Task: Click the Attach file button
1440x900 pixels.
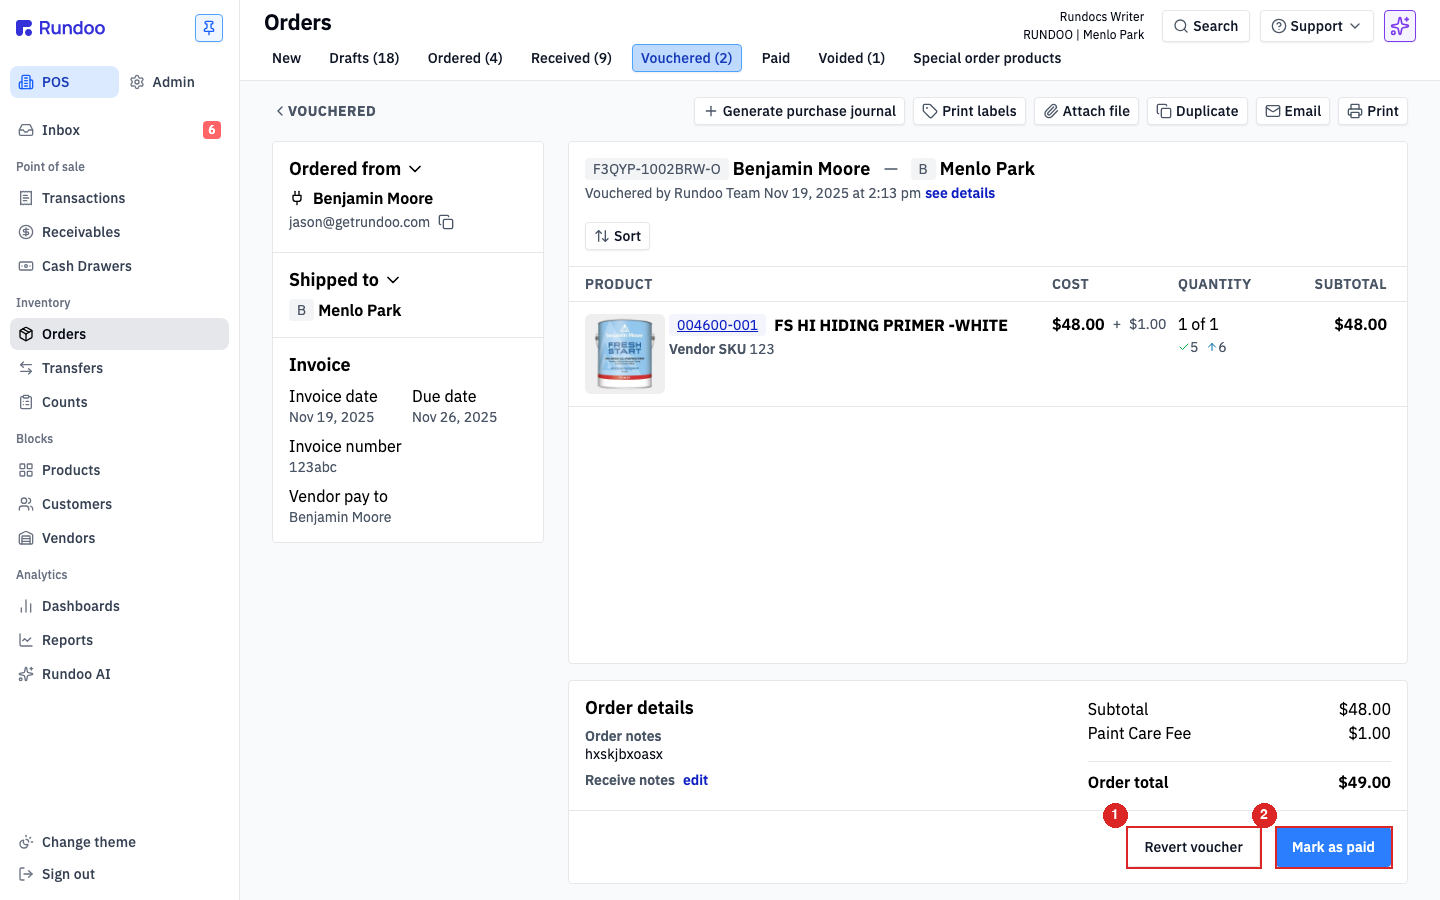Action: pyautogui.click(x=1086, y=111)
